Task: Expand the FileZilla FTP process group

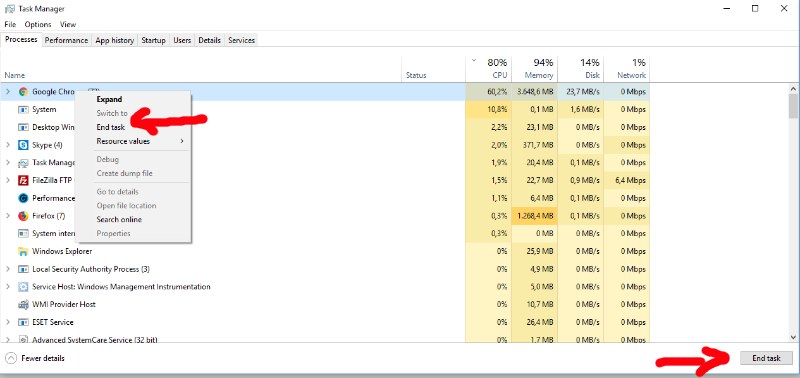Action: (x=8, y=180)
